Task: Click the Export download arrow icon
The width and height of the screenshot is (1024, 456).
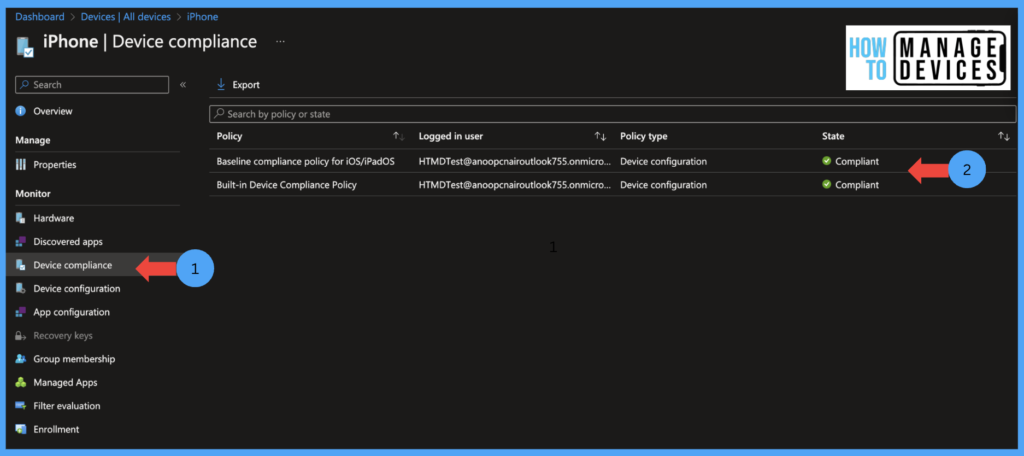Action: pyautogui.click(x=221, y=84)
